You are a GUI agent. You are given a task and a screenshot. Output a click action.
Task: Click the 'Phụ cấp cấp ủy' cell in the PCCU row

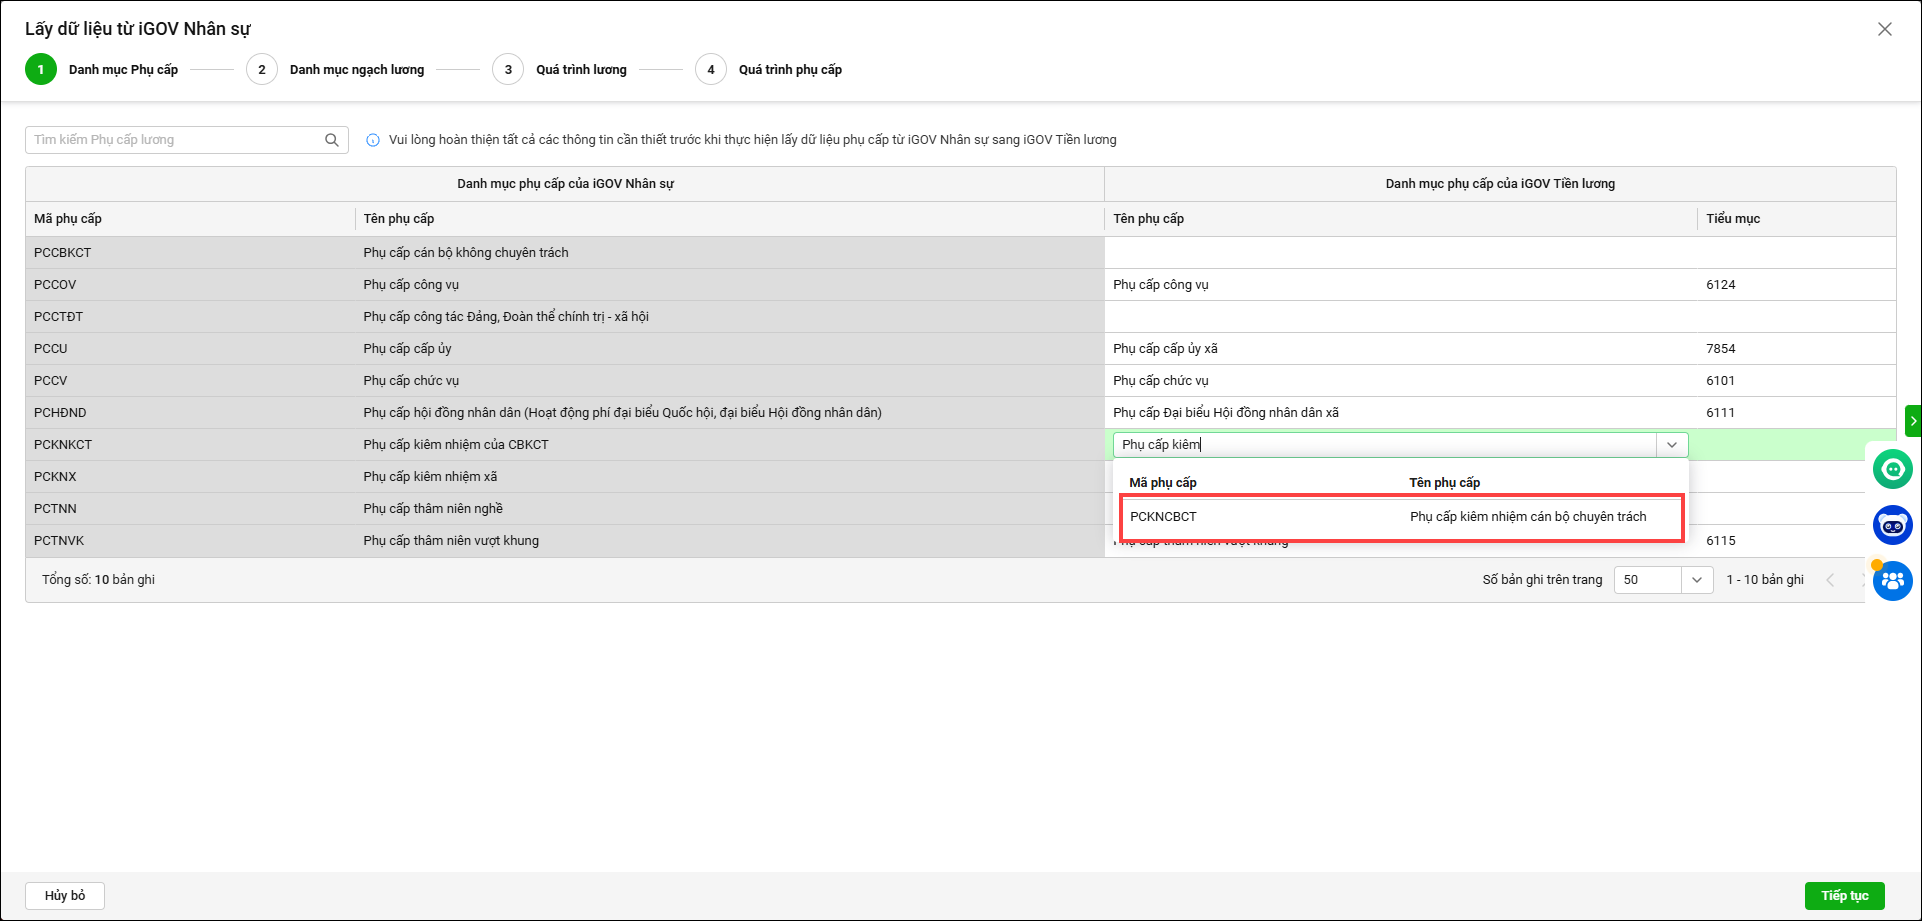click(730, 349)
